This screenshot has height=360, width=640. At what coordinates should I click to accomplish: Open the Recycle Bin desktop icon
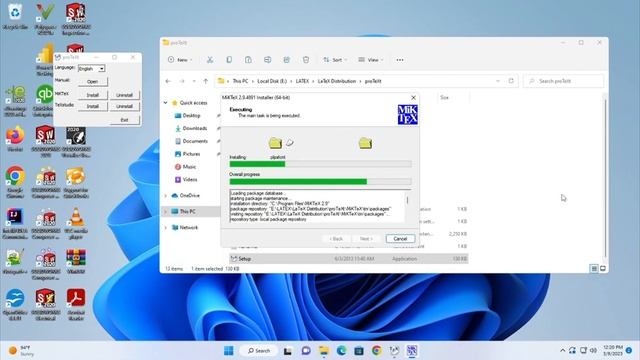click(15, 16)
